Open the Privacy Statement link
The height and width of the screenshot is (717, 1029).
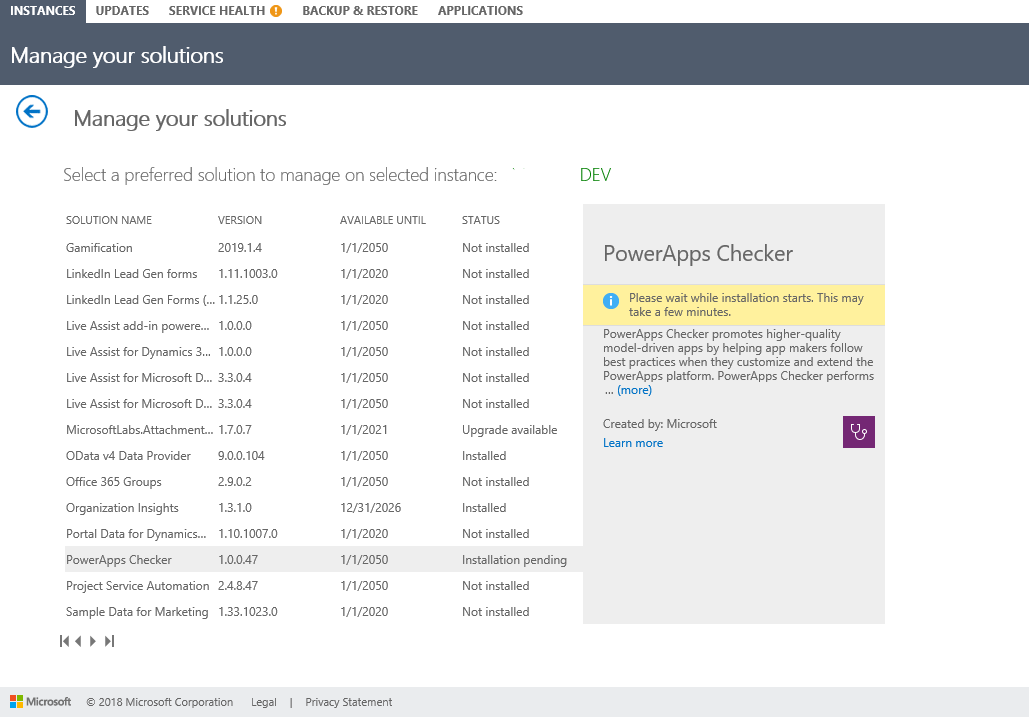tap(348, 701)
